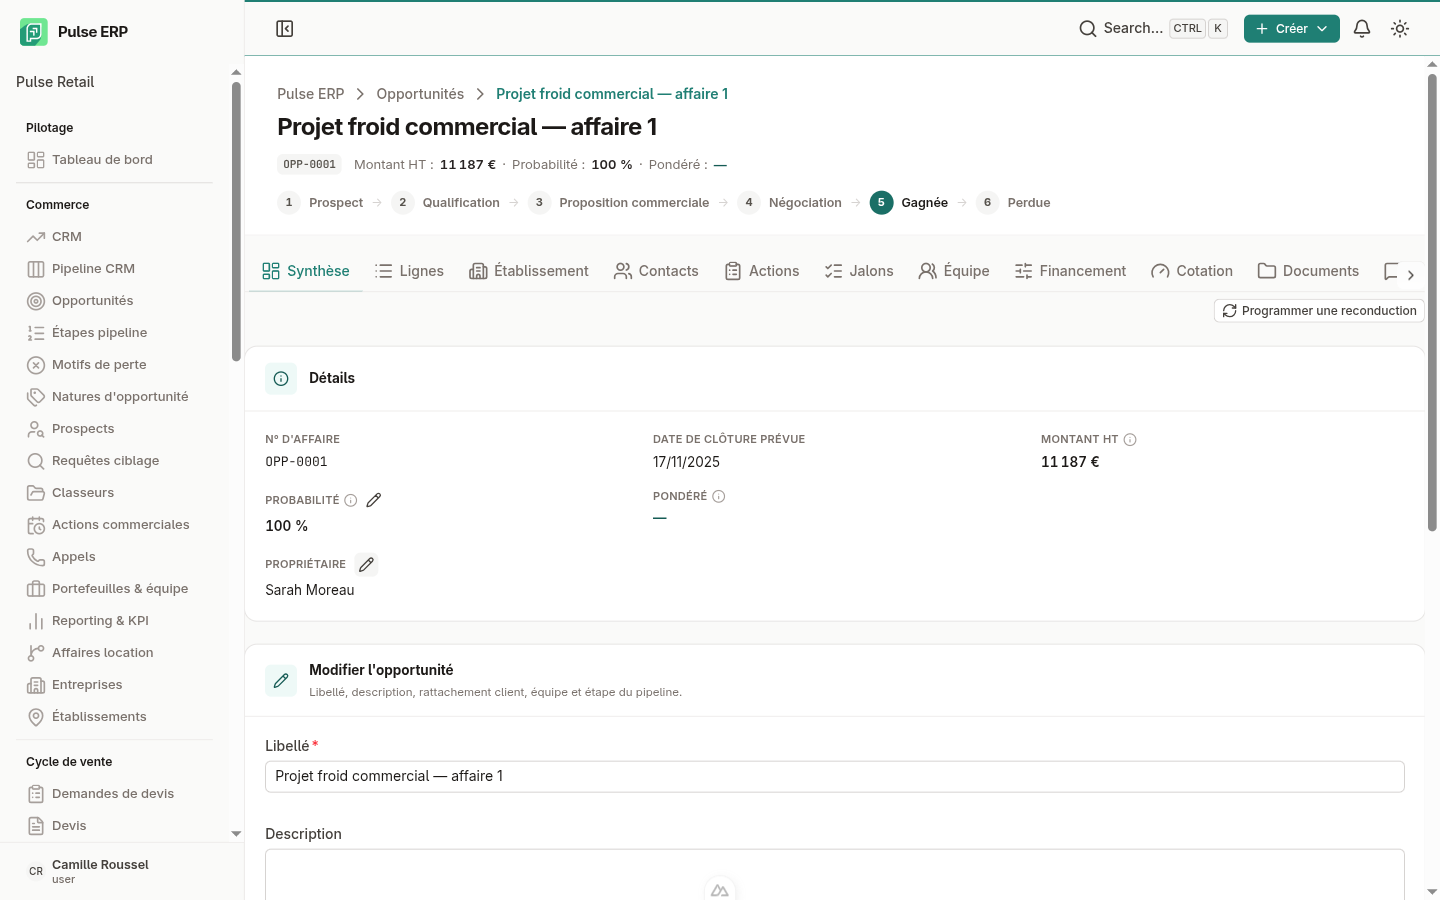
Task: Select the Gagnée pipeline stage
Action: (909, 203)
